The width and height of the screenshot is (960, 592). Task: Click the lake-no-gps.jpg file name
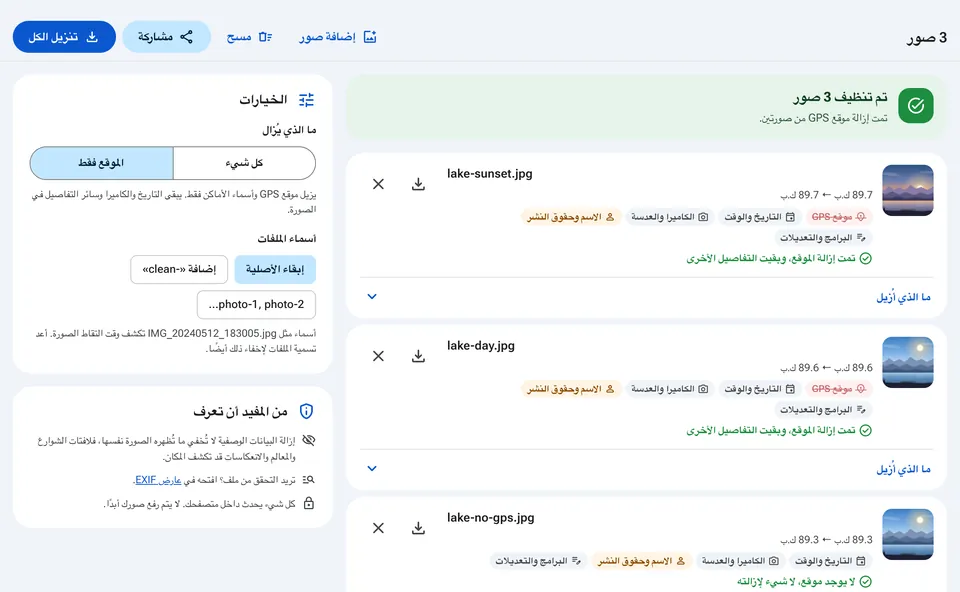490,518
